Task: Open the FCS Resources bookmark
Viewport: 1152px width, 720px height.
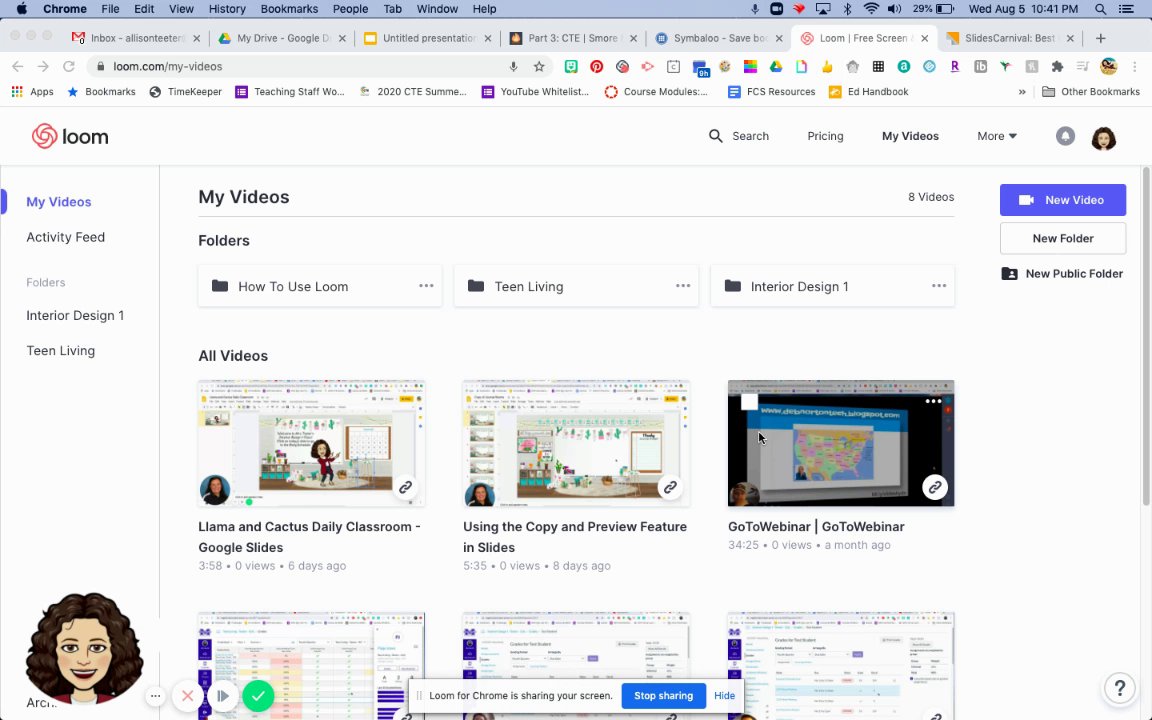Action: click(771, 92)
